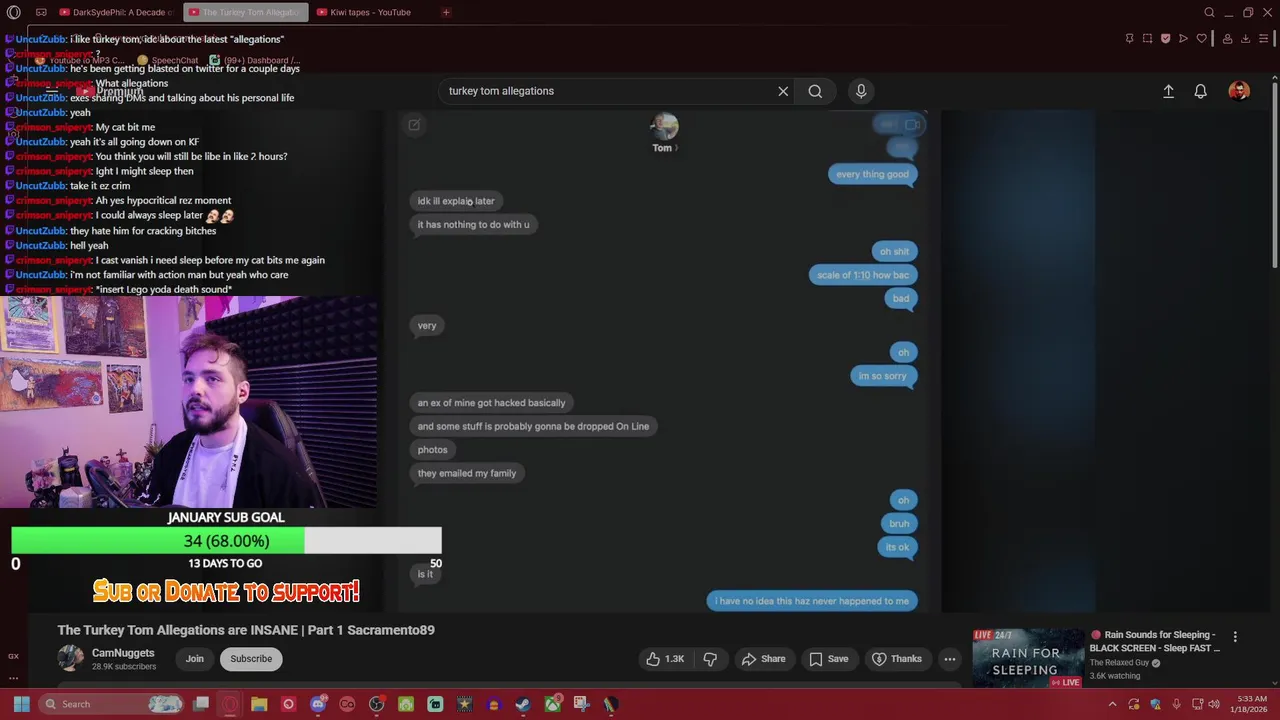Open the Opera GX taskbar icon
1280x720 pixels.
pyautogui.click(x=230, y=704)
